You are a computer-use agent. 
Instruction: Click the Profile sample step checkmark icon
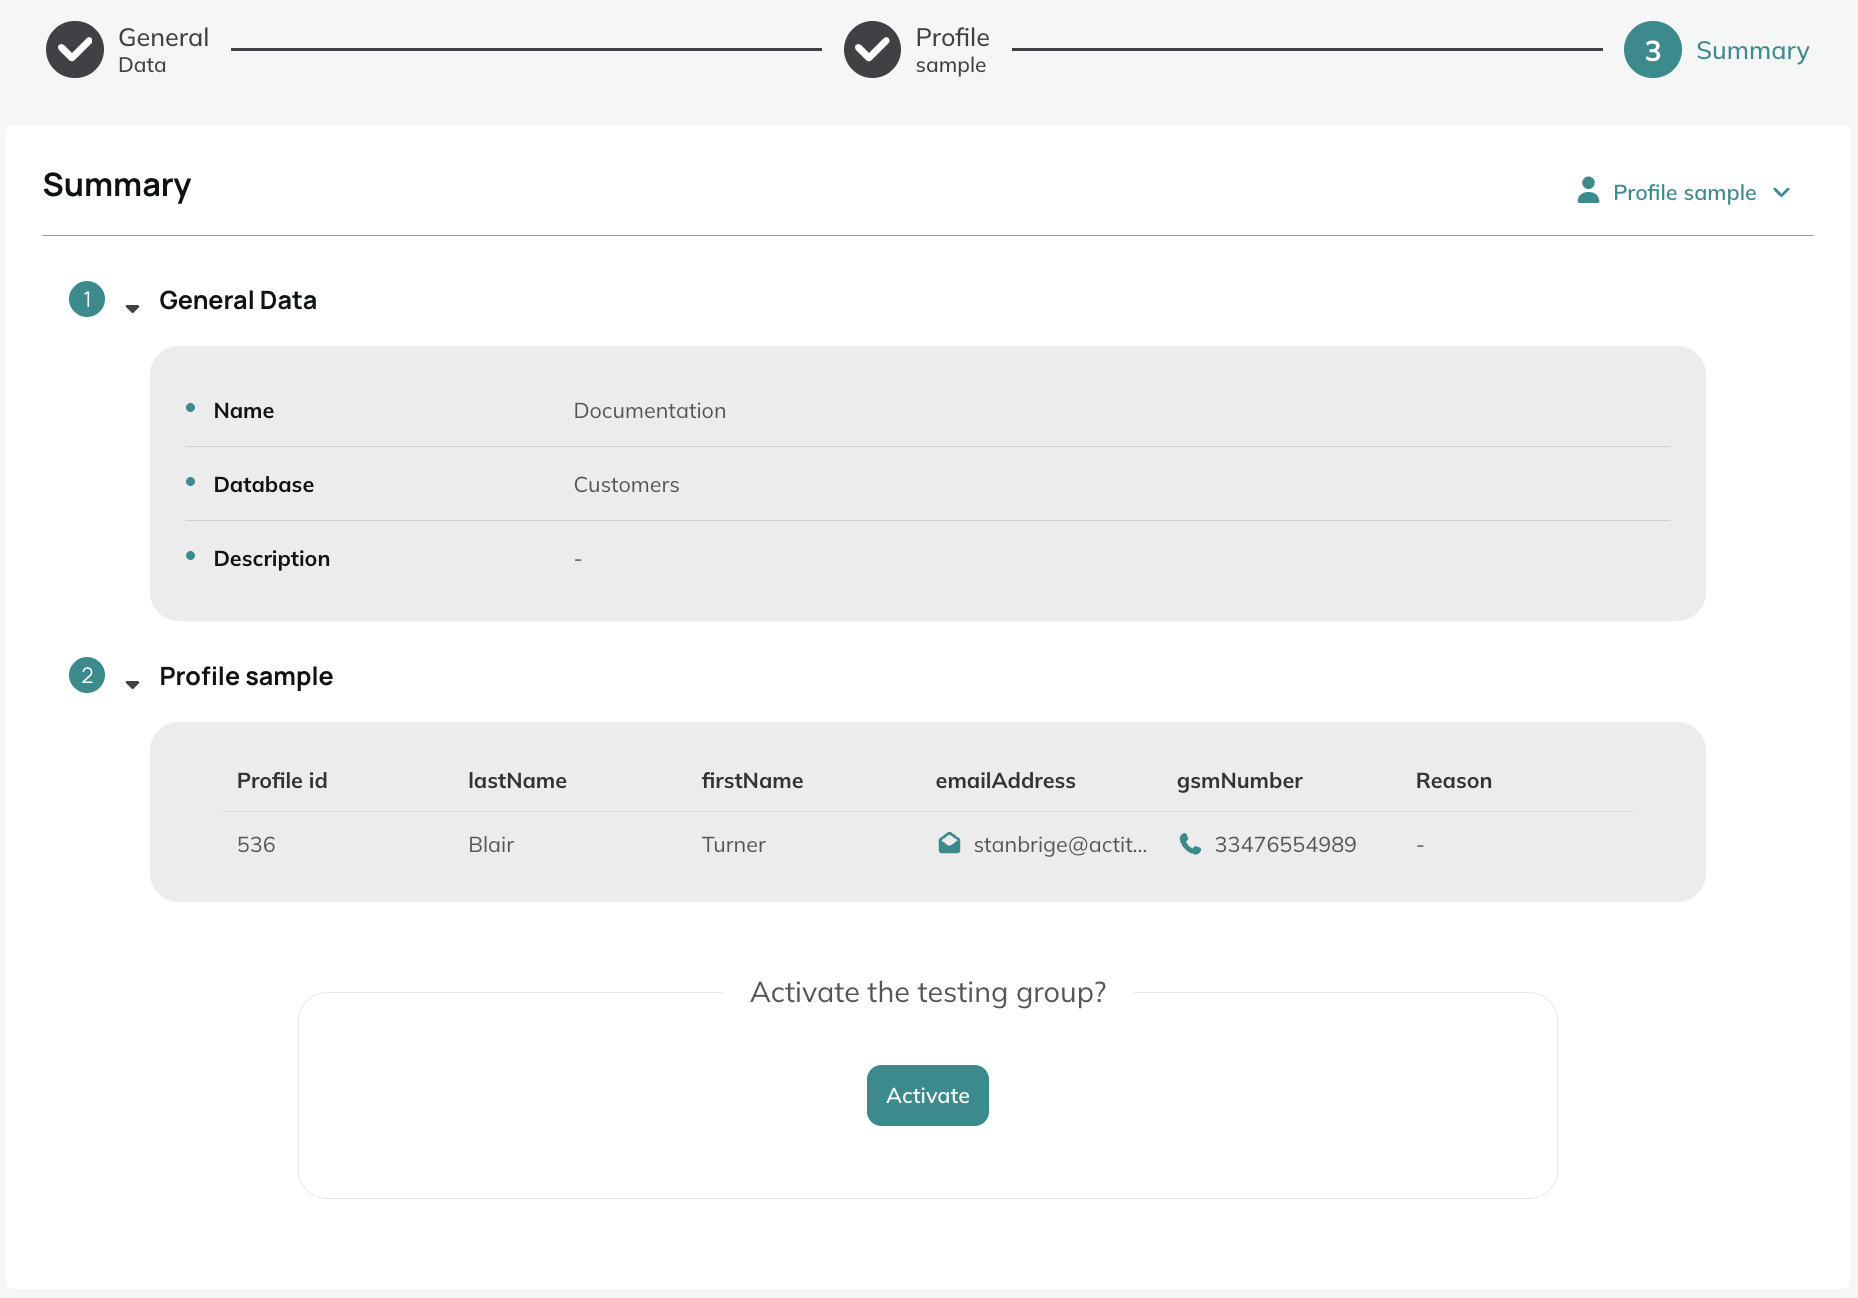point(872,50)
